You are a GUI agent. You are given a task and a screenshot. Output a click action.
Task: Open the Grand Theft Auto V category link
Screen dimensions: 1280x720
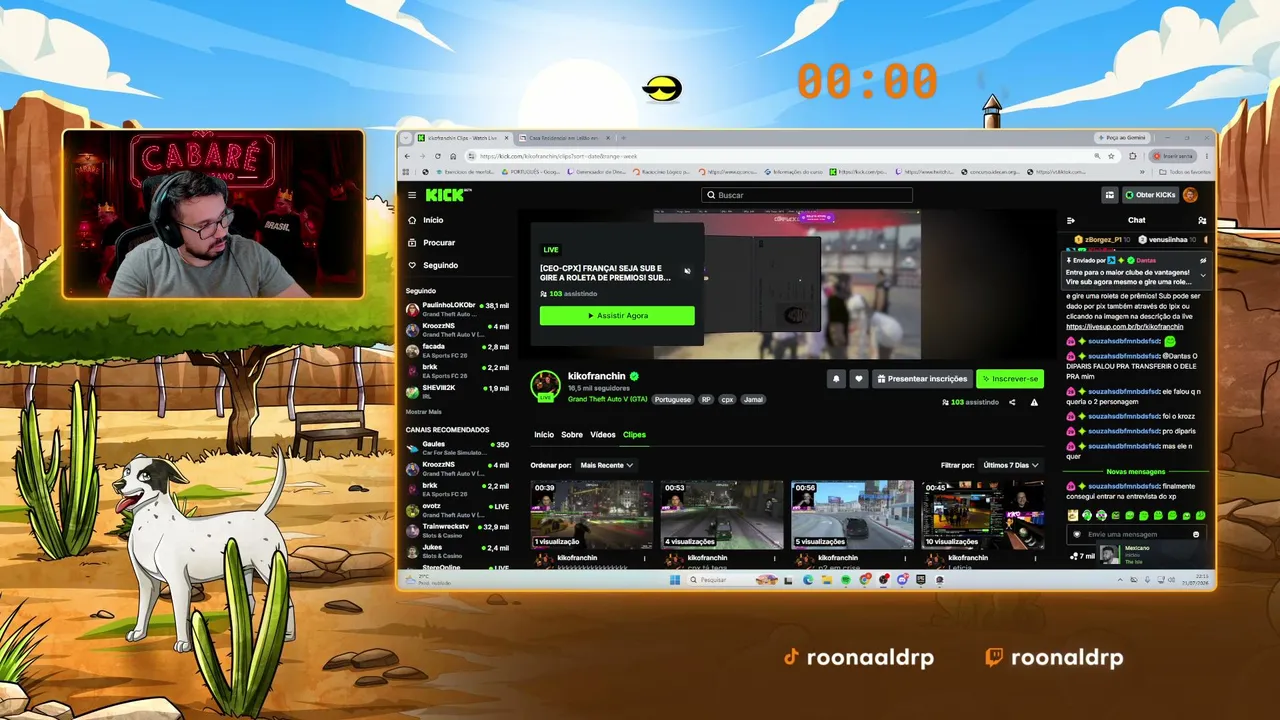(607, 400)
